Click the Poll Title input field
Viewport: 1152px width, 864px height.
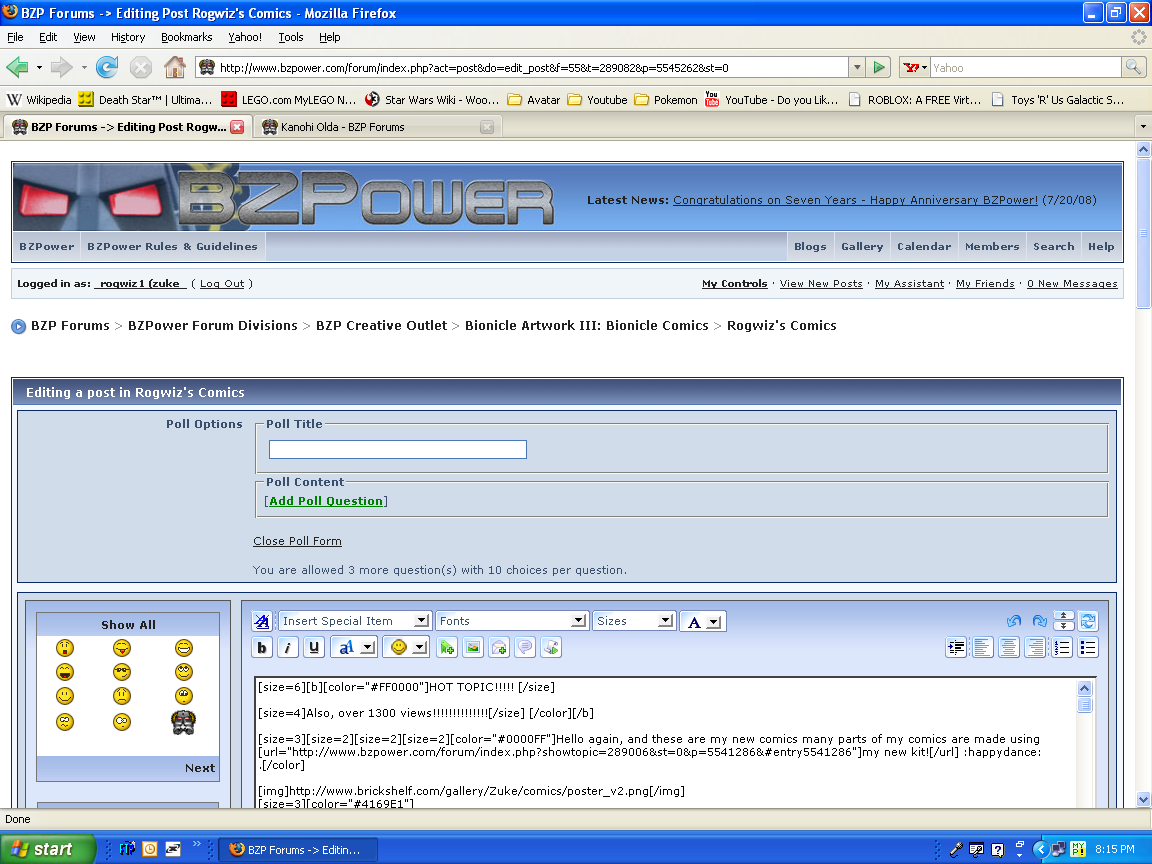(397, 450)
